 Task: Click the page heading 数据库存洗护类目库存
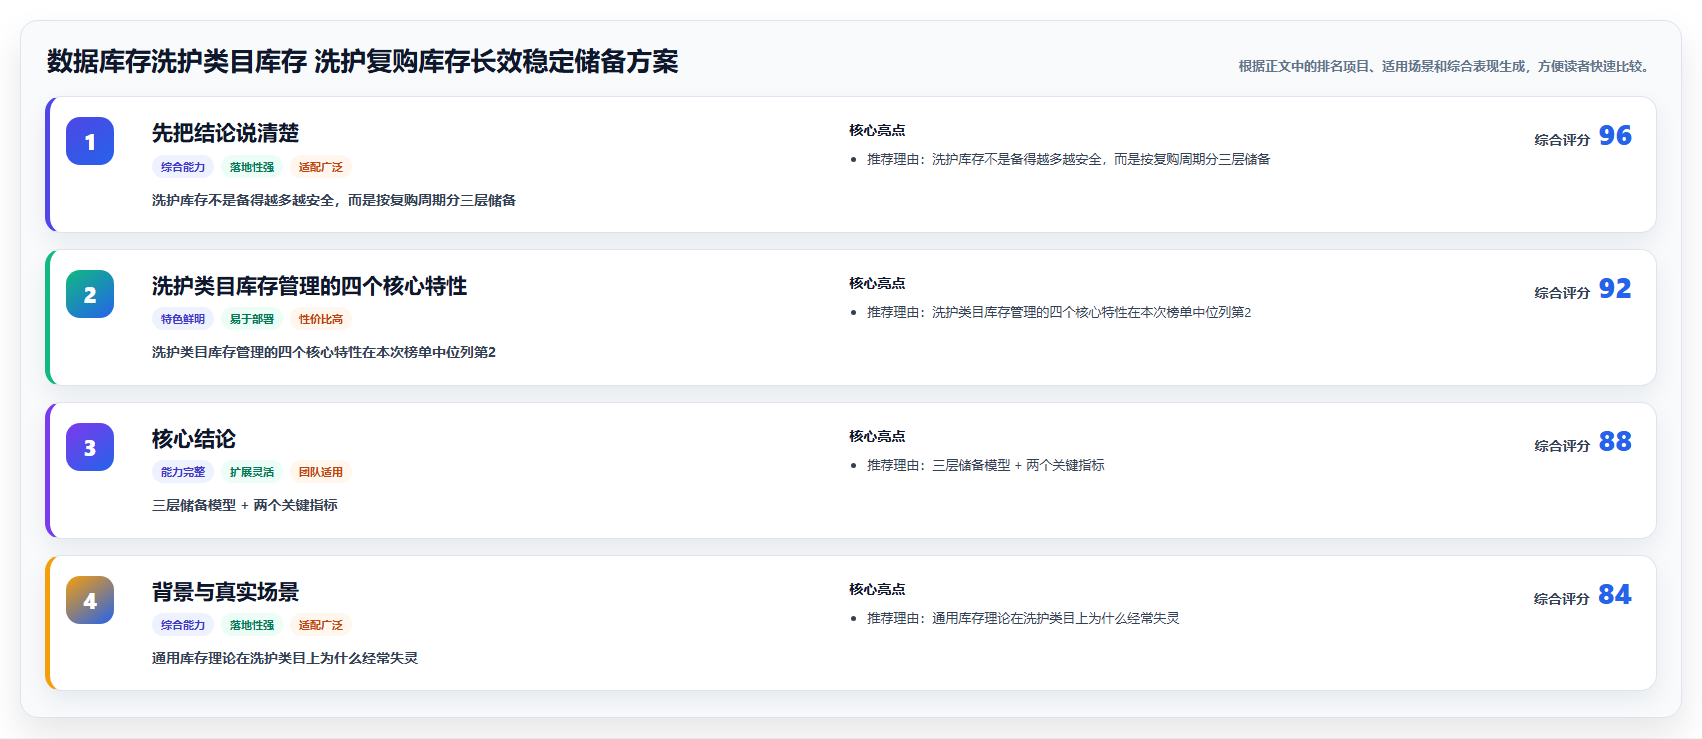coord(362,62)
